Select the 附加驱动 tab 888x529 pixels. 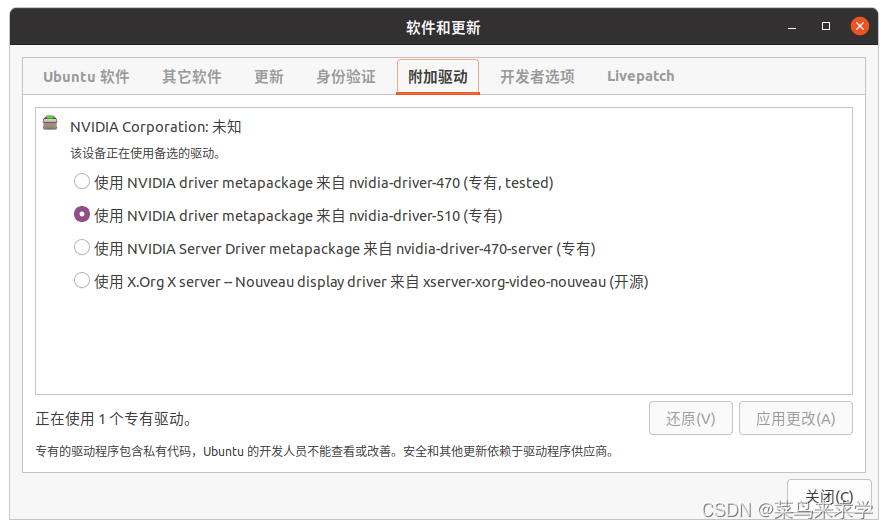(438, 76)
